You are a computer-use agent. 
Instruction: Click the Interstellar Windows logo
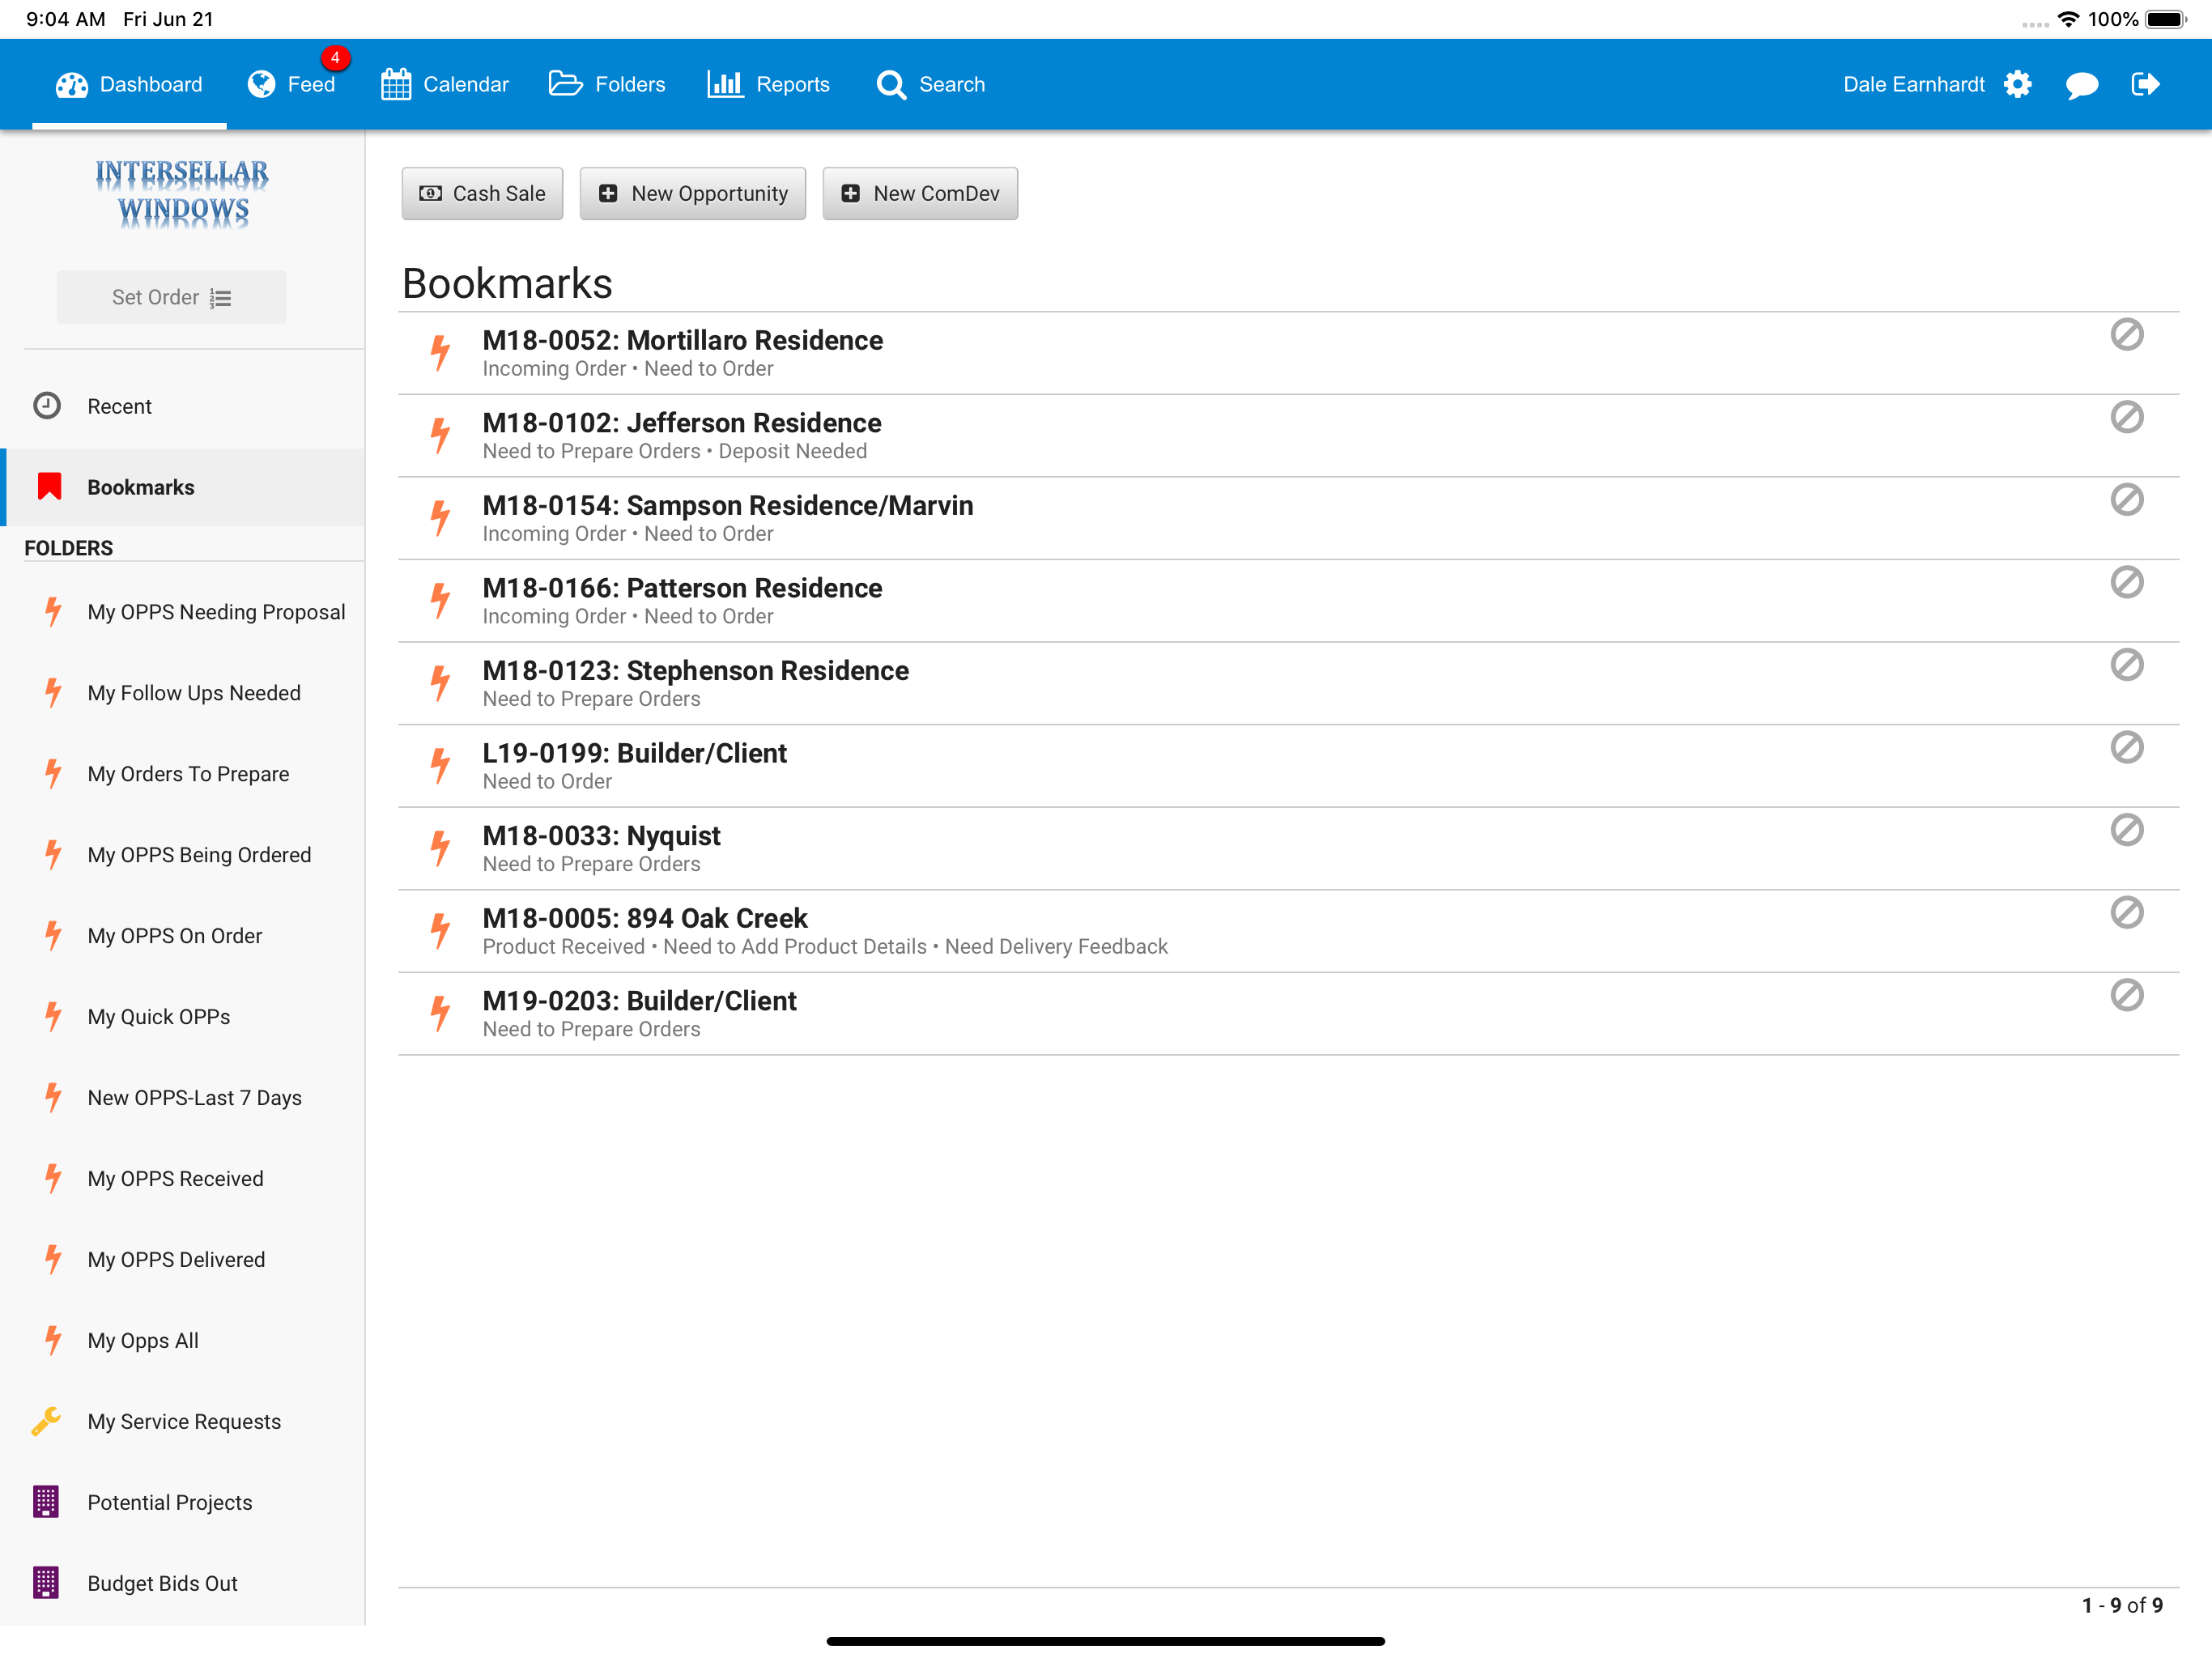(x=182, y=193)
